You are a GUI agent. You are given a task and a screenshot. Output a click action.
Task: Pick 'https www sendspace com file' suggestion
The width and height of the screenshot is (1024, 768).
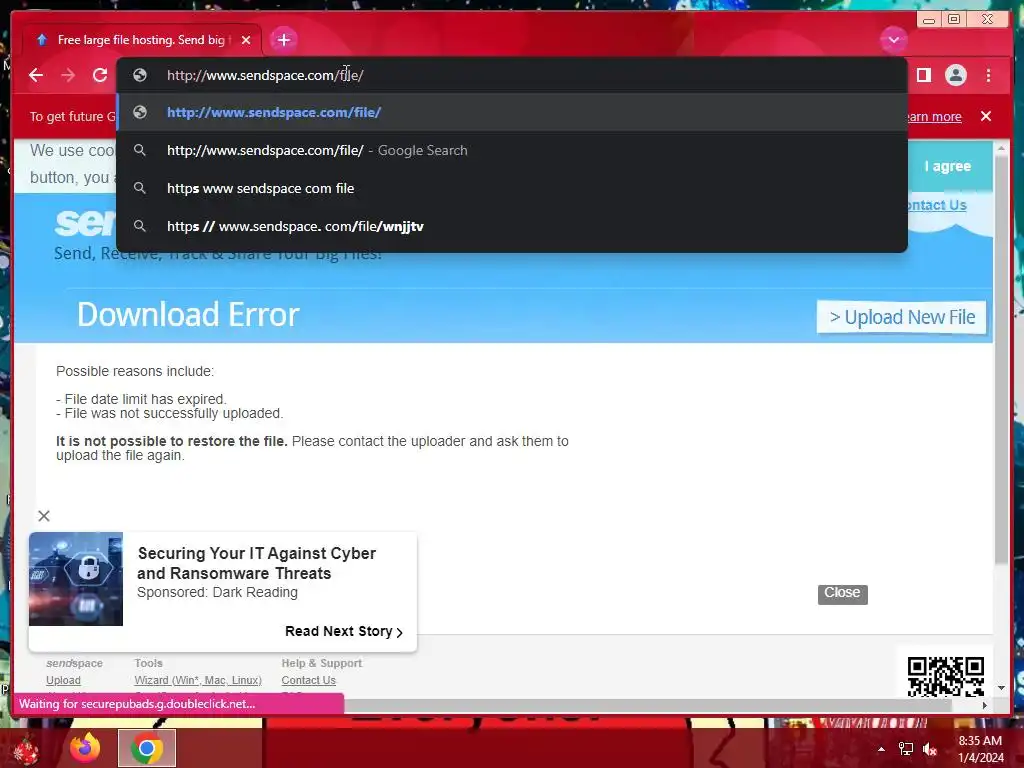click(512, 188)
